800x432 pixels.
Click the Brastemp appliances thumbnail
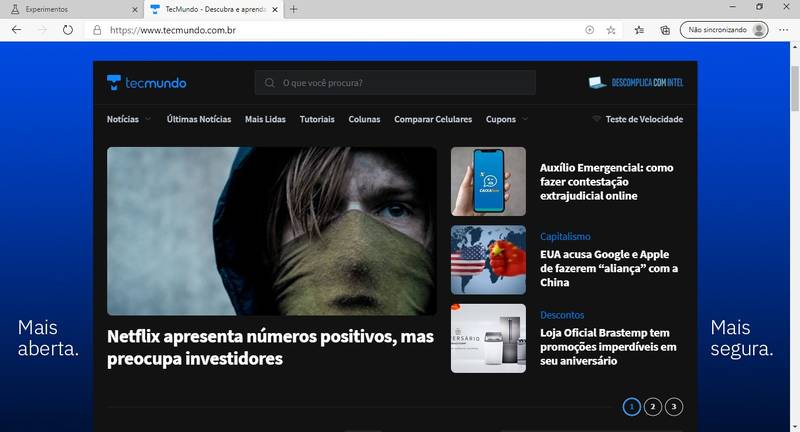tap(488, 339)
